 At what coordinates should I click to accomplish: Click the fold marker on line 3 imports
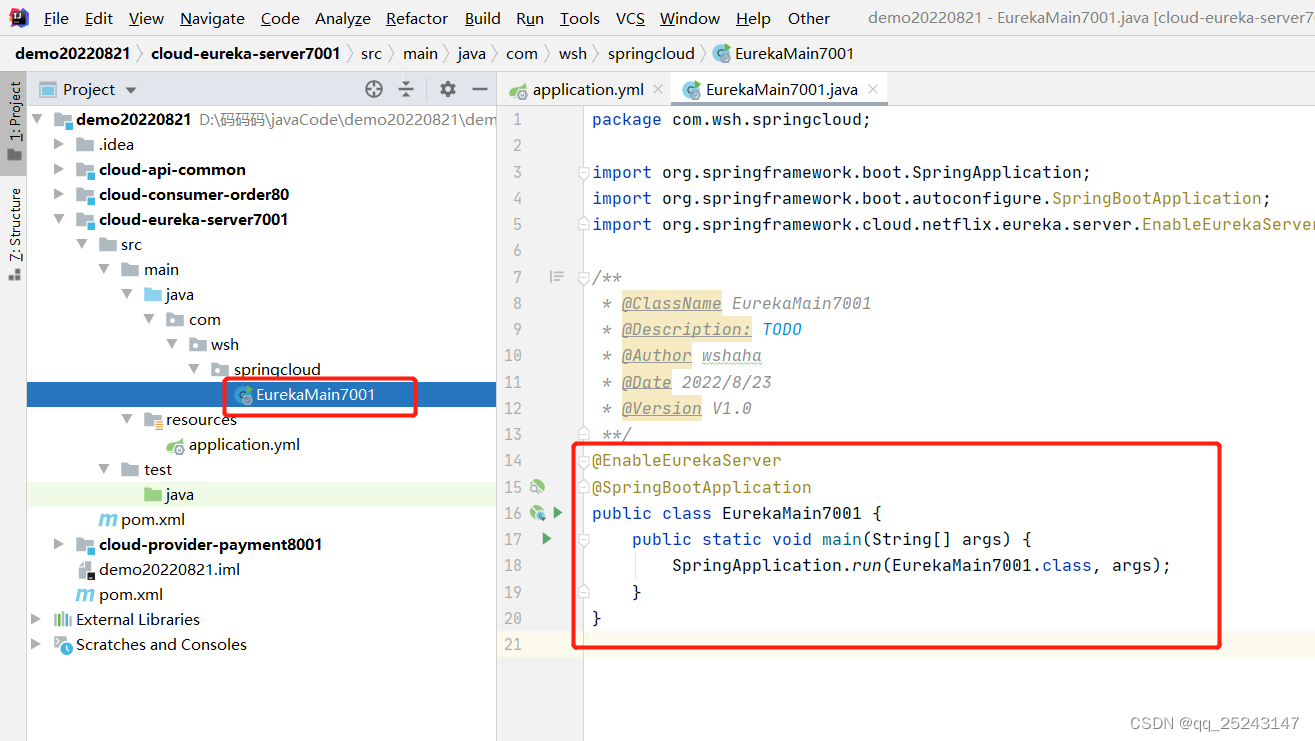pos(583,172)
